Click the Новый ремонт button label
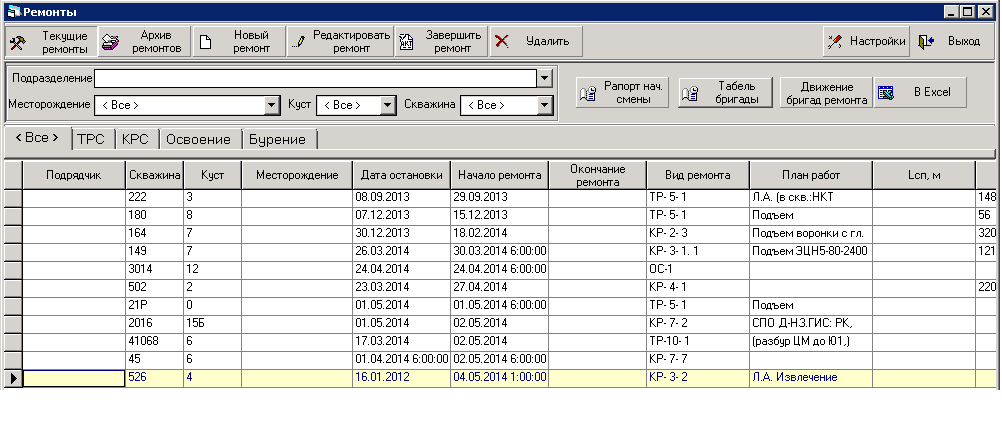Viewport: 1002px width, 426px height. click(x=251, y=42)
